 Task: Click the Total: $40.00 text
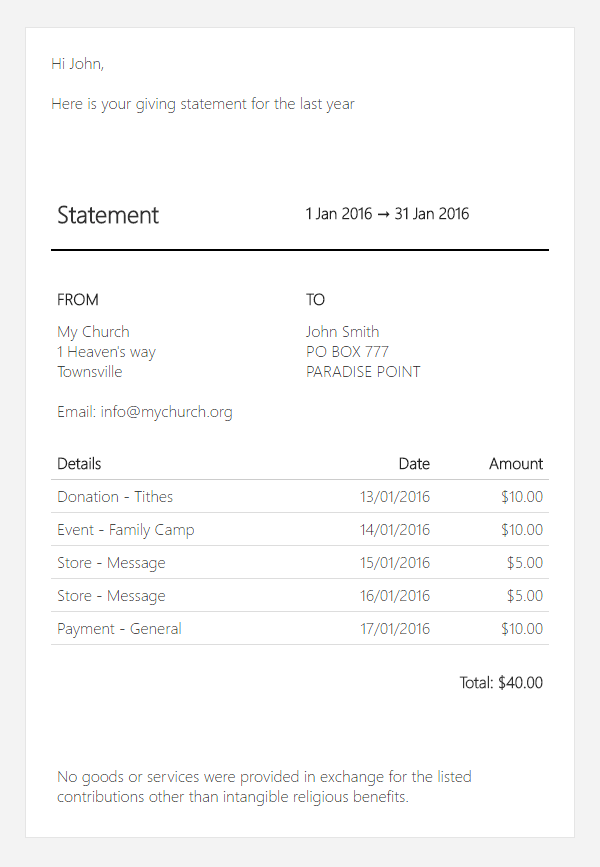click(x=501, y=683)
